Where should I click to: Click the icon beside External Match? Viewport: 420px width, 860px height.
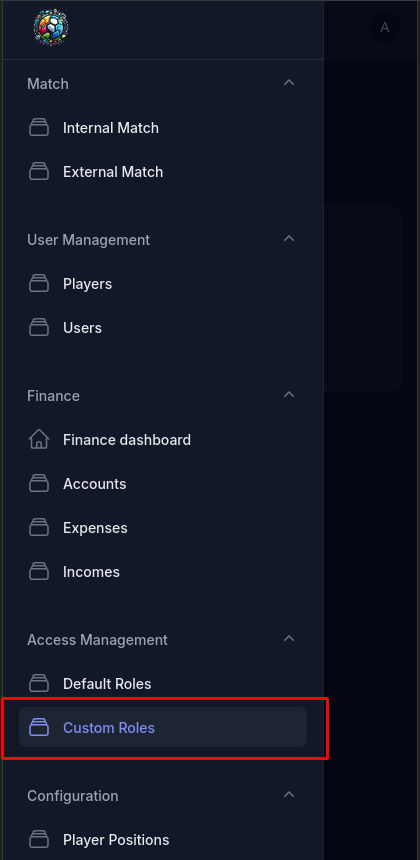(x=39, y=172)
